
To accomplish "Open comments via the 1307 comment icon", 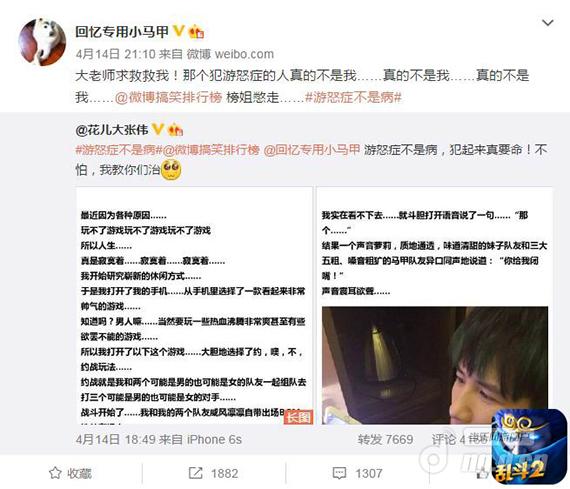I will [x=358, y=473].
